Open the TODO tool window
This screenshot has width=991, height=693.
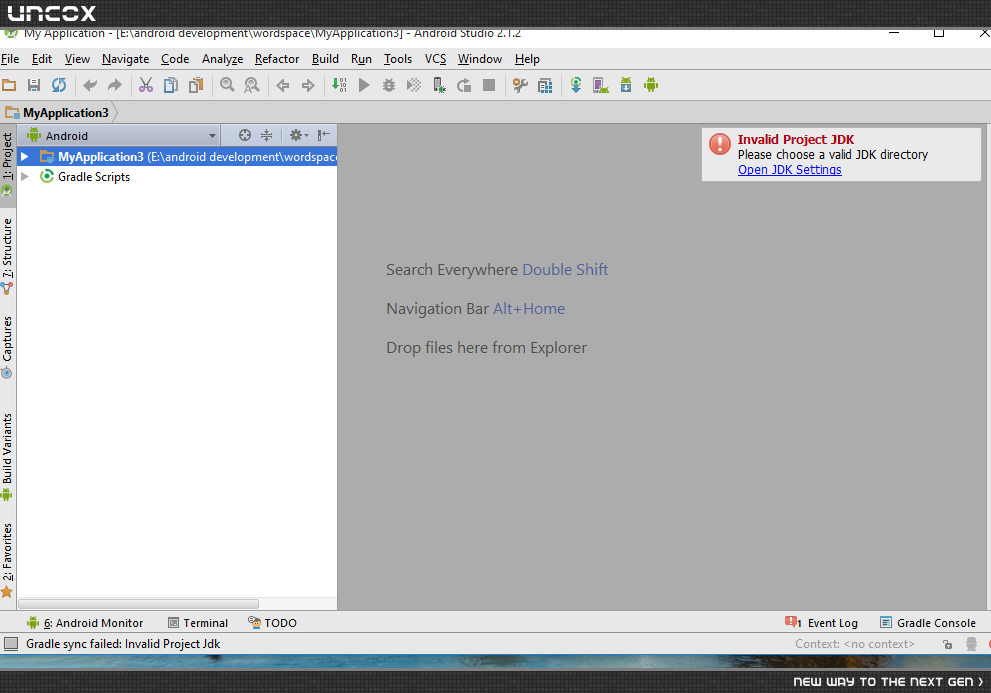point(272,623)
